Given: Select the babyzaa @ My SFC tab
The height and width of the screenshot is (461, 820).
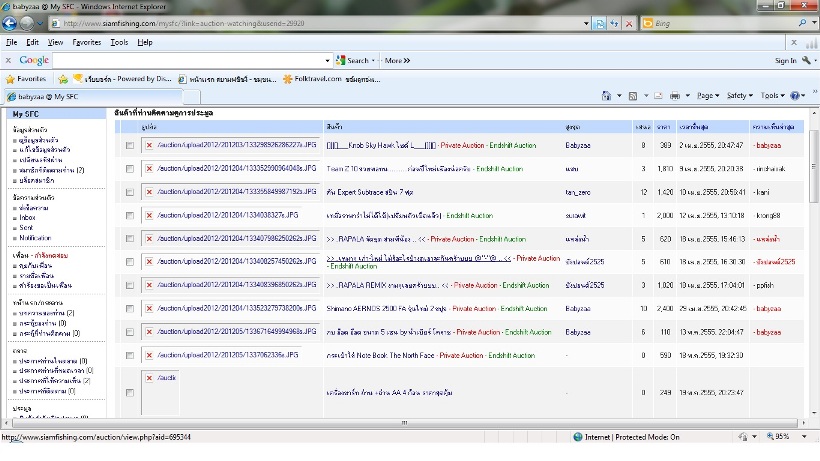Looking at the screenshot, I should 94,97.
